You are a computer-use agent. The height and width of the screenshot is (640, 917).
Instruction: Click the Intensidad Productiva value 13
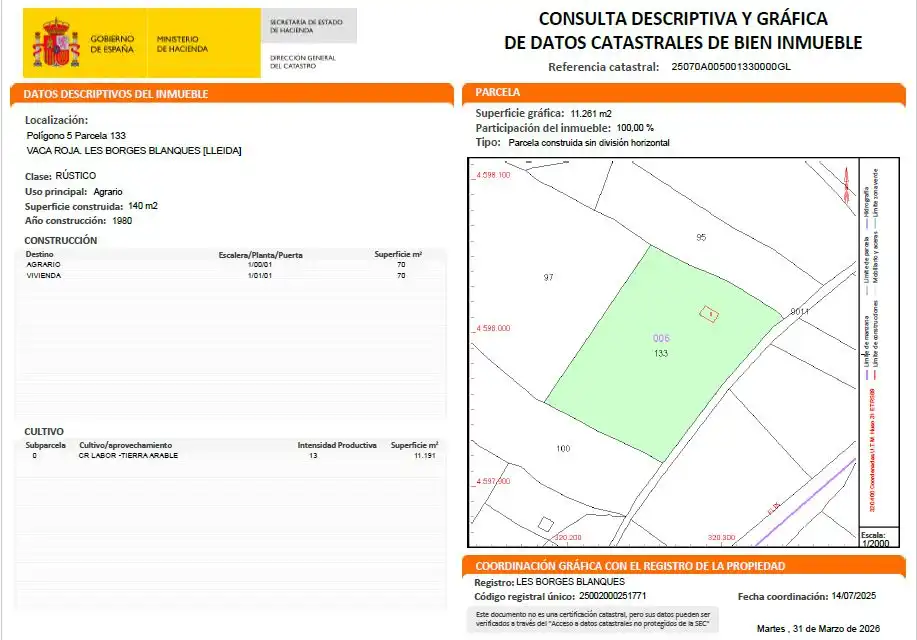pos(313,456)
